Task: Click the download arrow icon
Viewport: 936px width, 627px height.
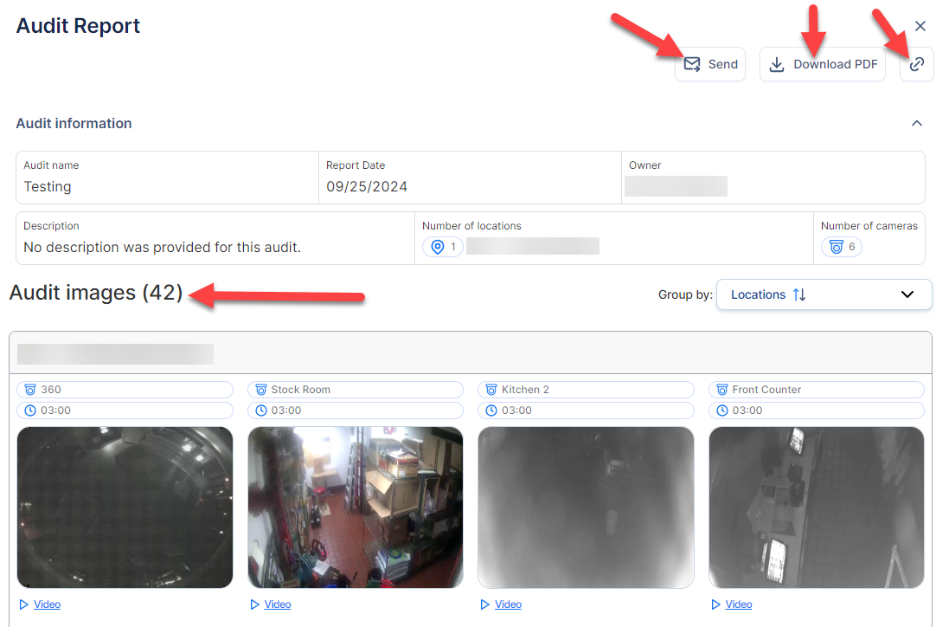Action: click(777, 65)
